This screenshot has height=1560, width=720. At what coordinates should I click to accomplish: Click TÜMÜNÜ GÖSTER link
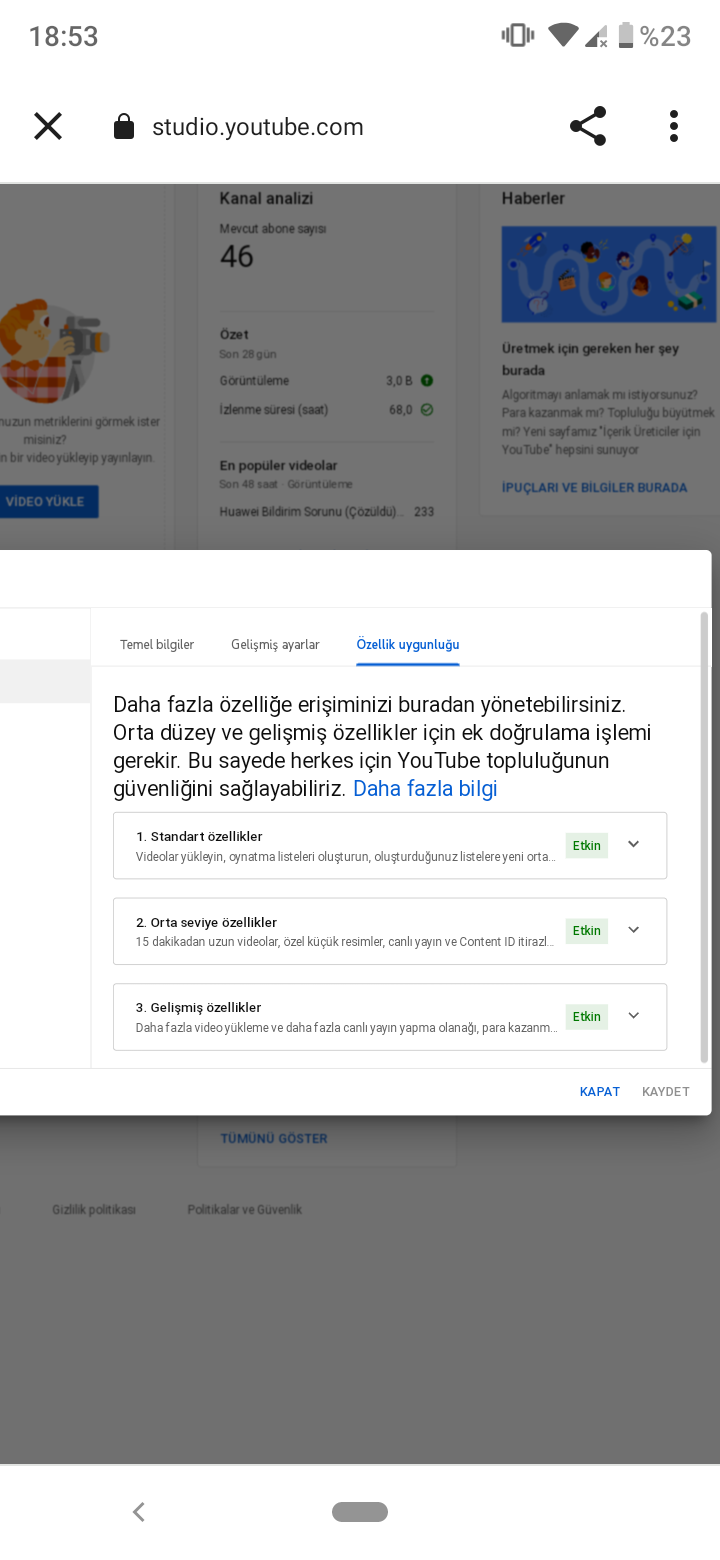tap(274, 1138)
